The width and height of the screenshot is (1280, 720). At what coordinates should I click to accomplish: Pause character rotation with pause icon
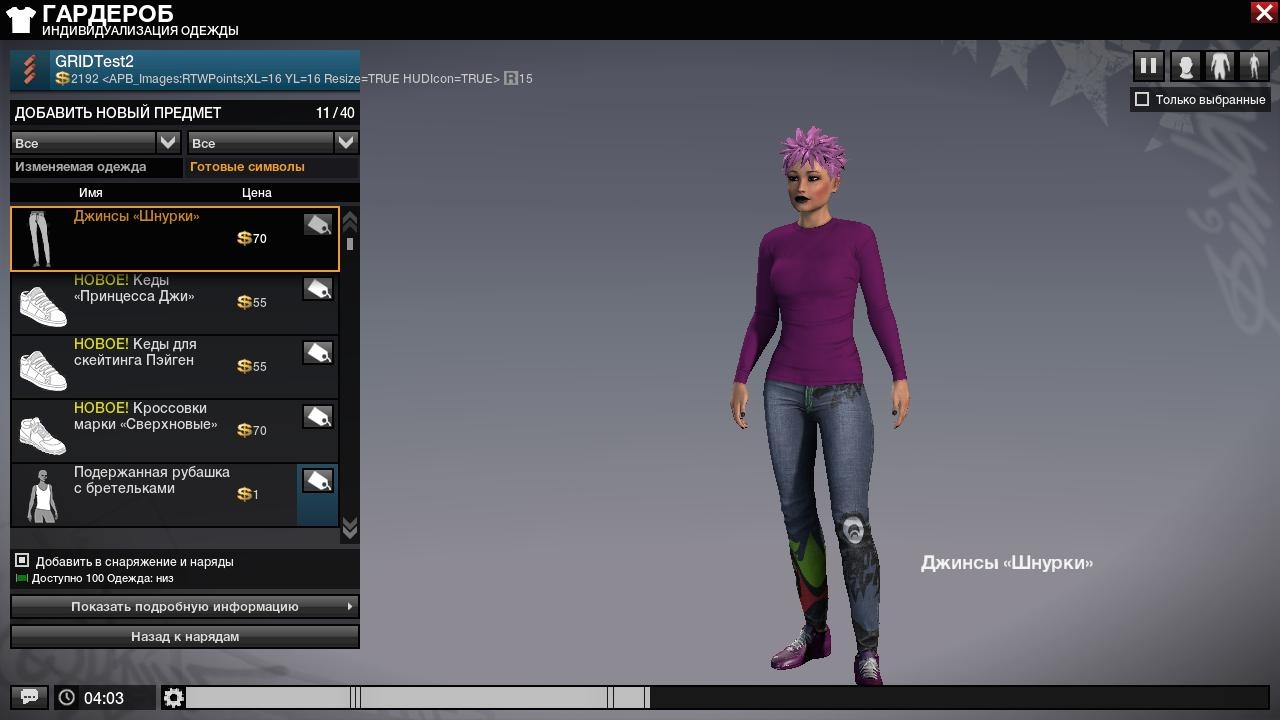click(x=1148, y=66)
